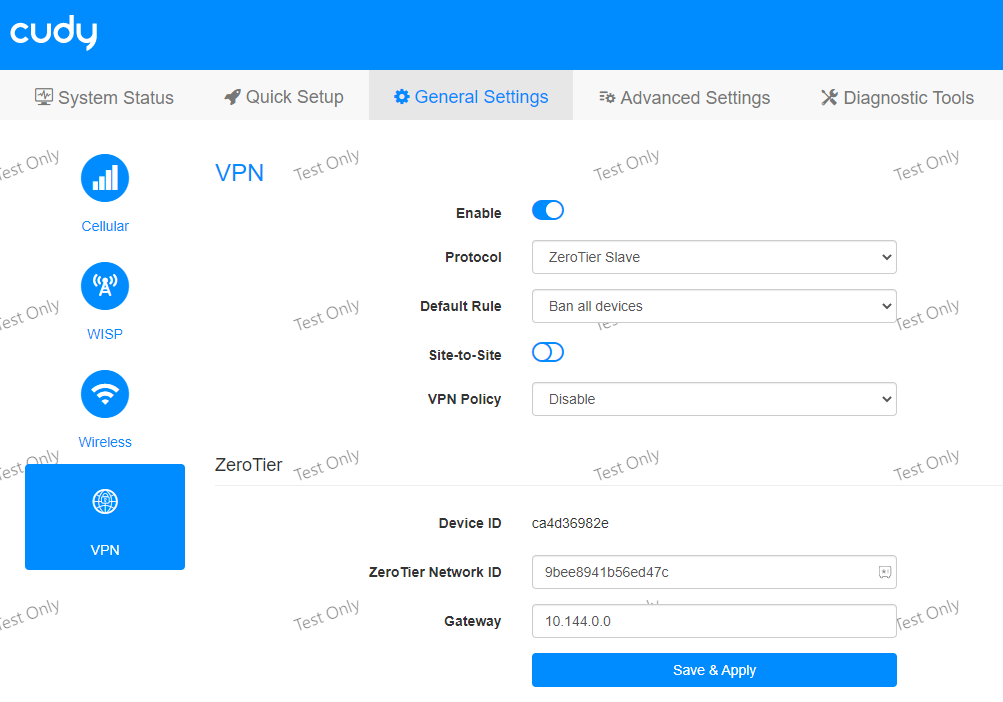
Task: Open the WISP antenna icon
Action: pyautogui.click(x=105, y=286)
